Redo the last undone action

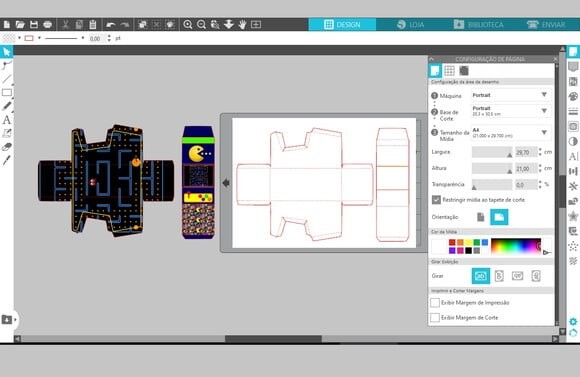125,25
